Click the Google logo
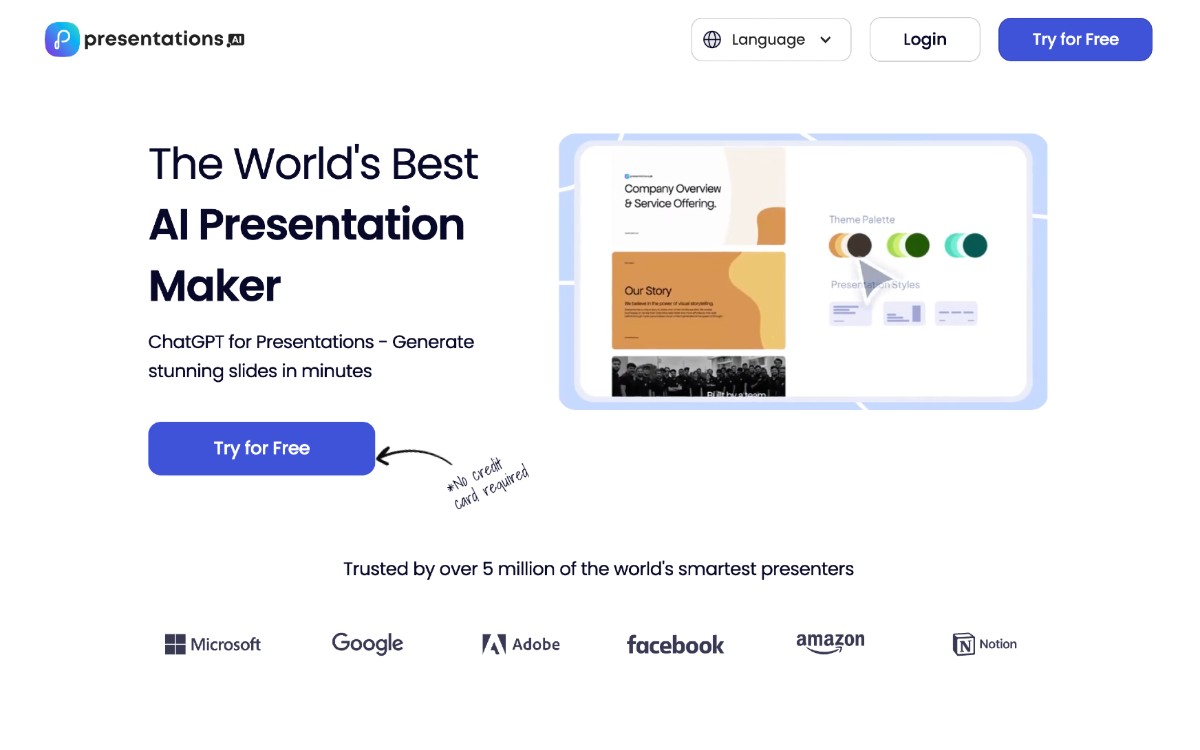 tap(367, 643)
